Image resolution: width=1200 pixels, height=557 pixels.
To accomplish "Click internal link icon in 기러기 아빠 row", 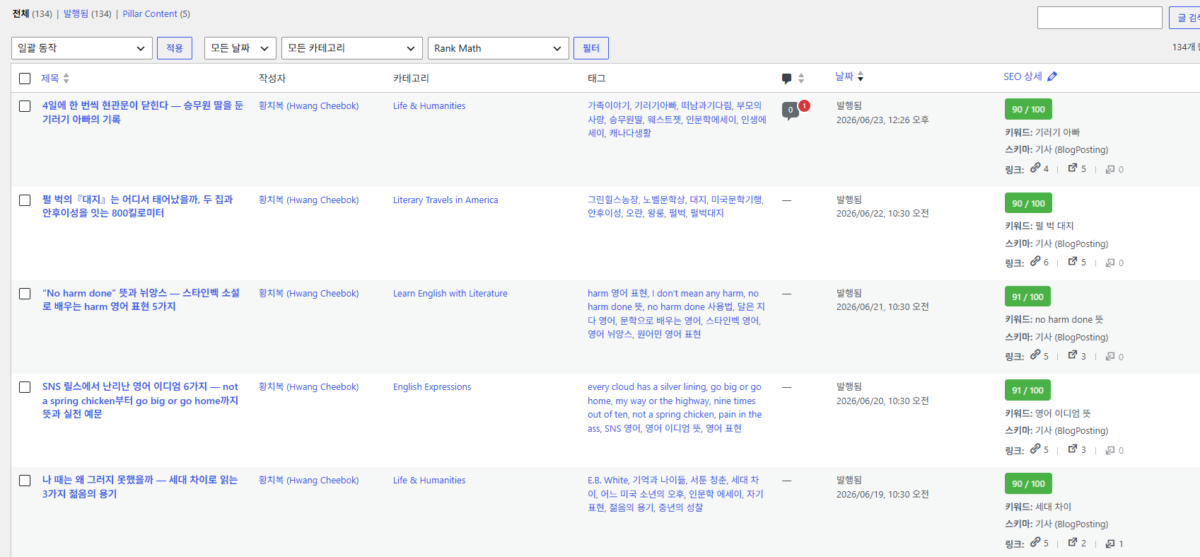I will (x=1035, y=168).
